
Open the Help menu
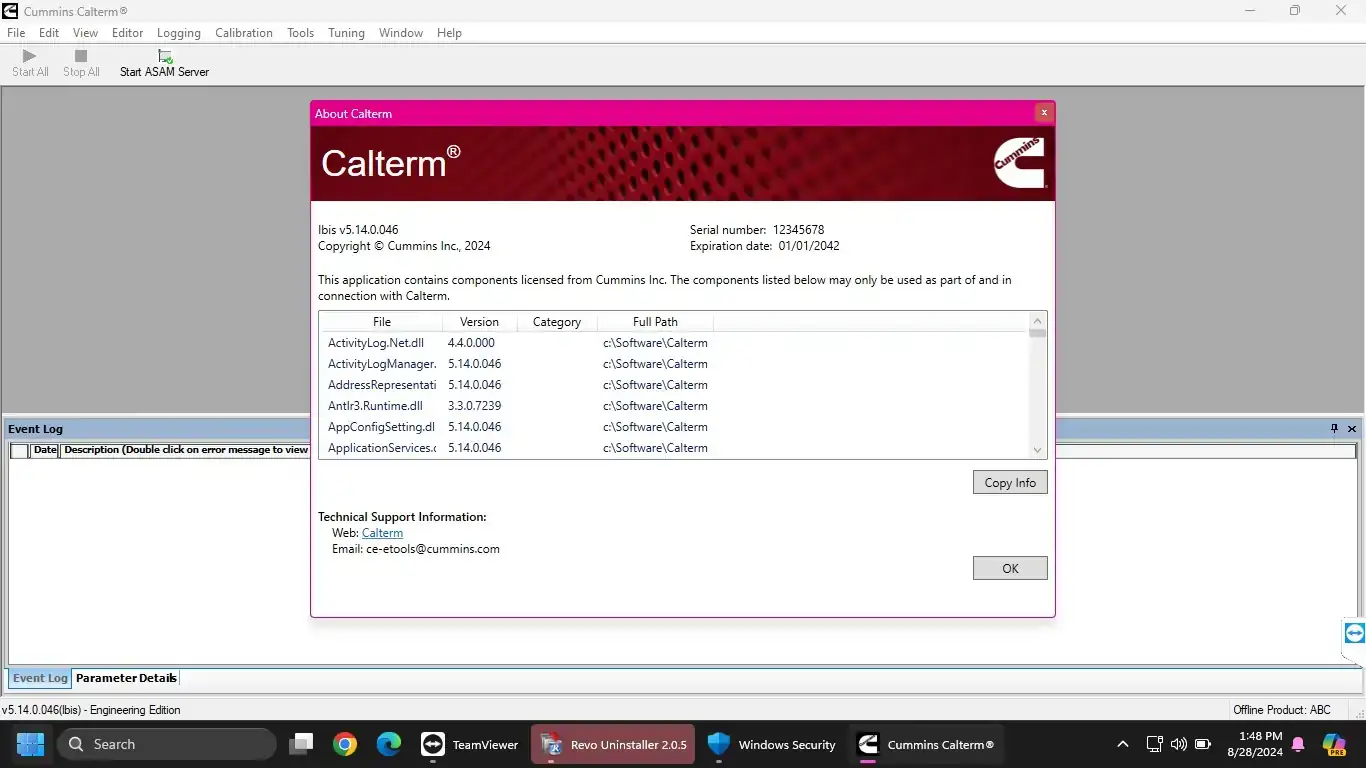449,33
